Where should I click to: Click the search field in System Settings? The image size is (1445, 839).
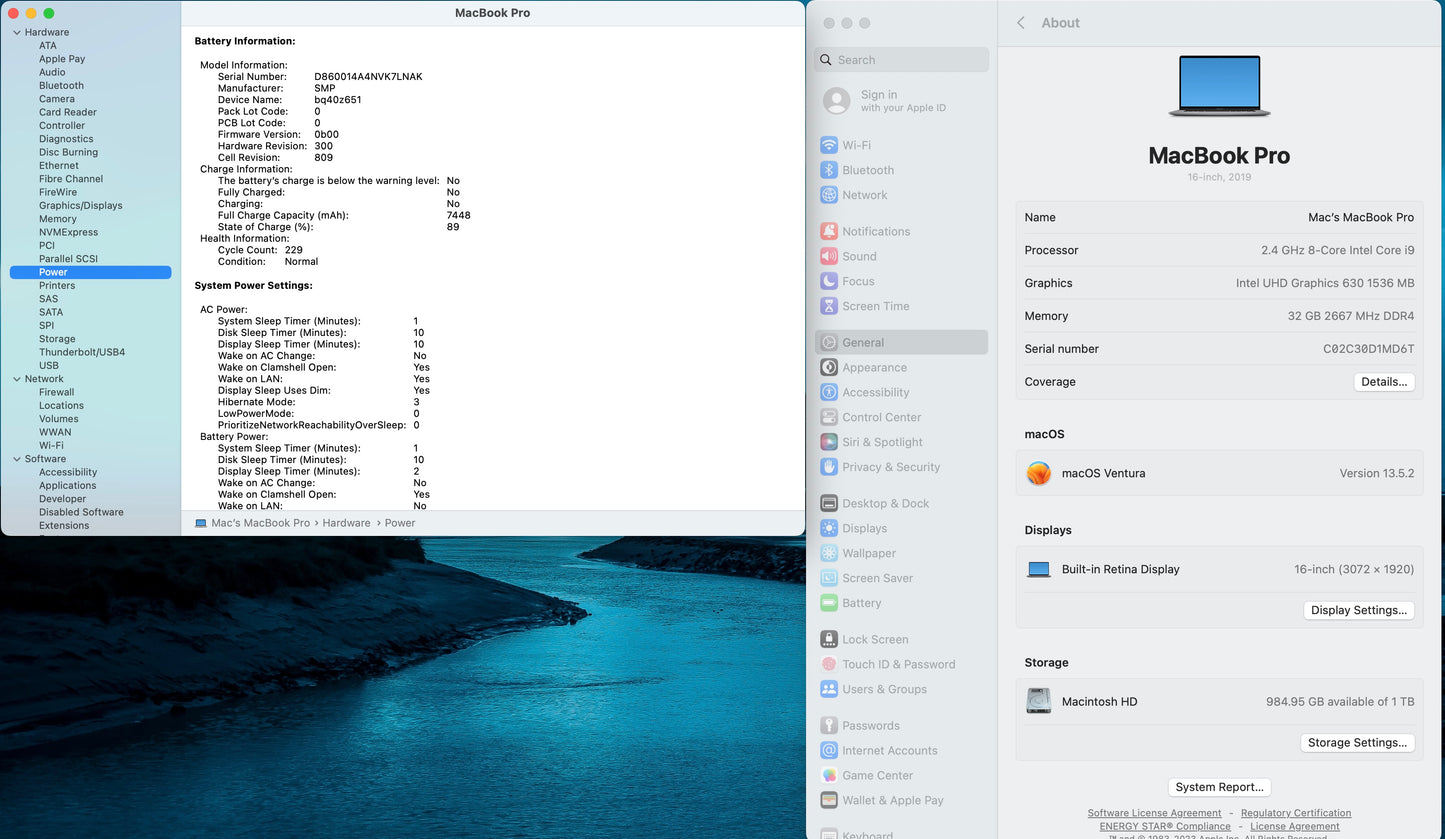[902, 60]
